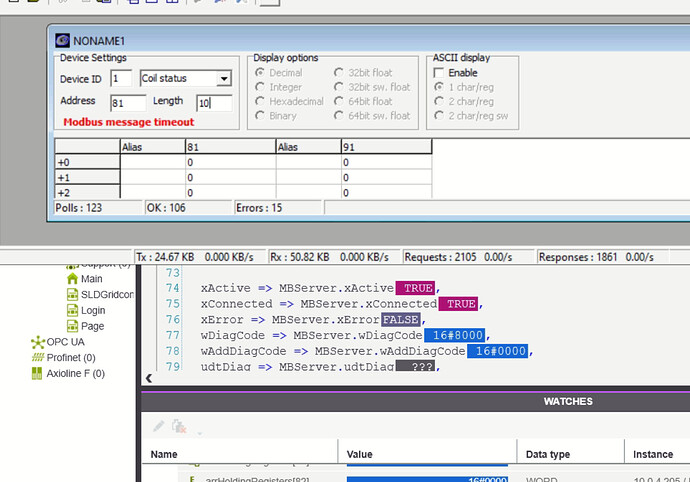Click the Page item icon
This screenshot has height=482, width=690.
72,326
